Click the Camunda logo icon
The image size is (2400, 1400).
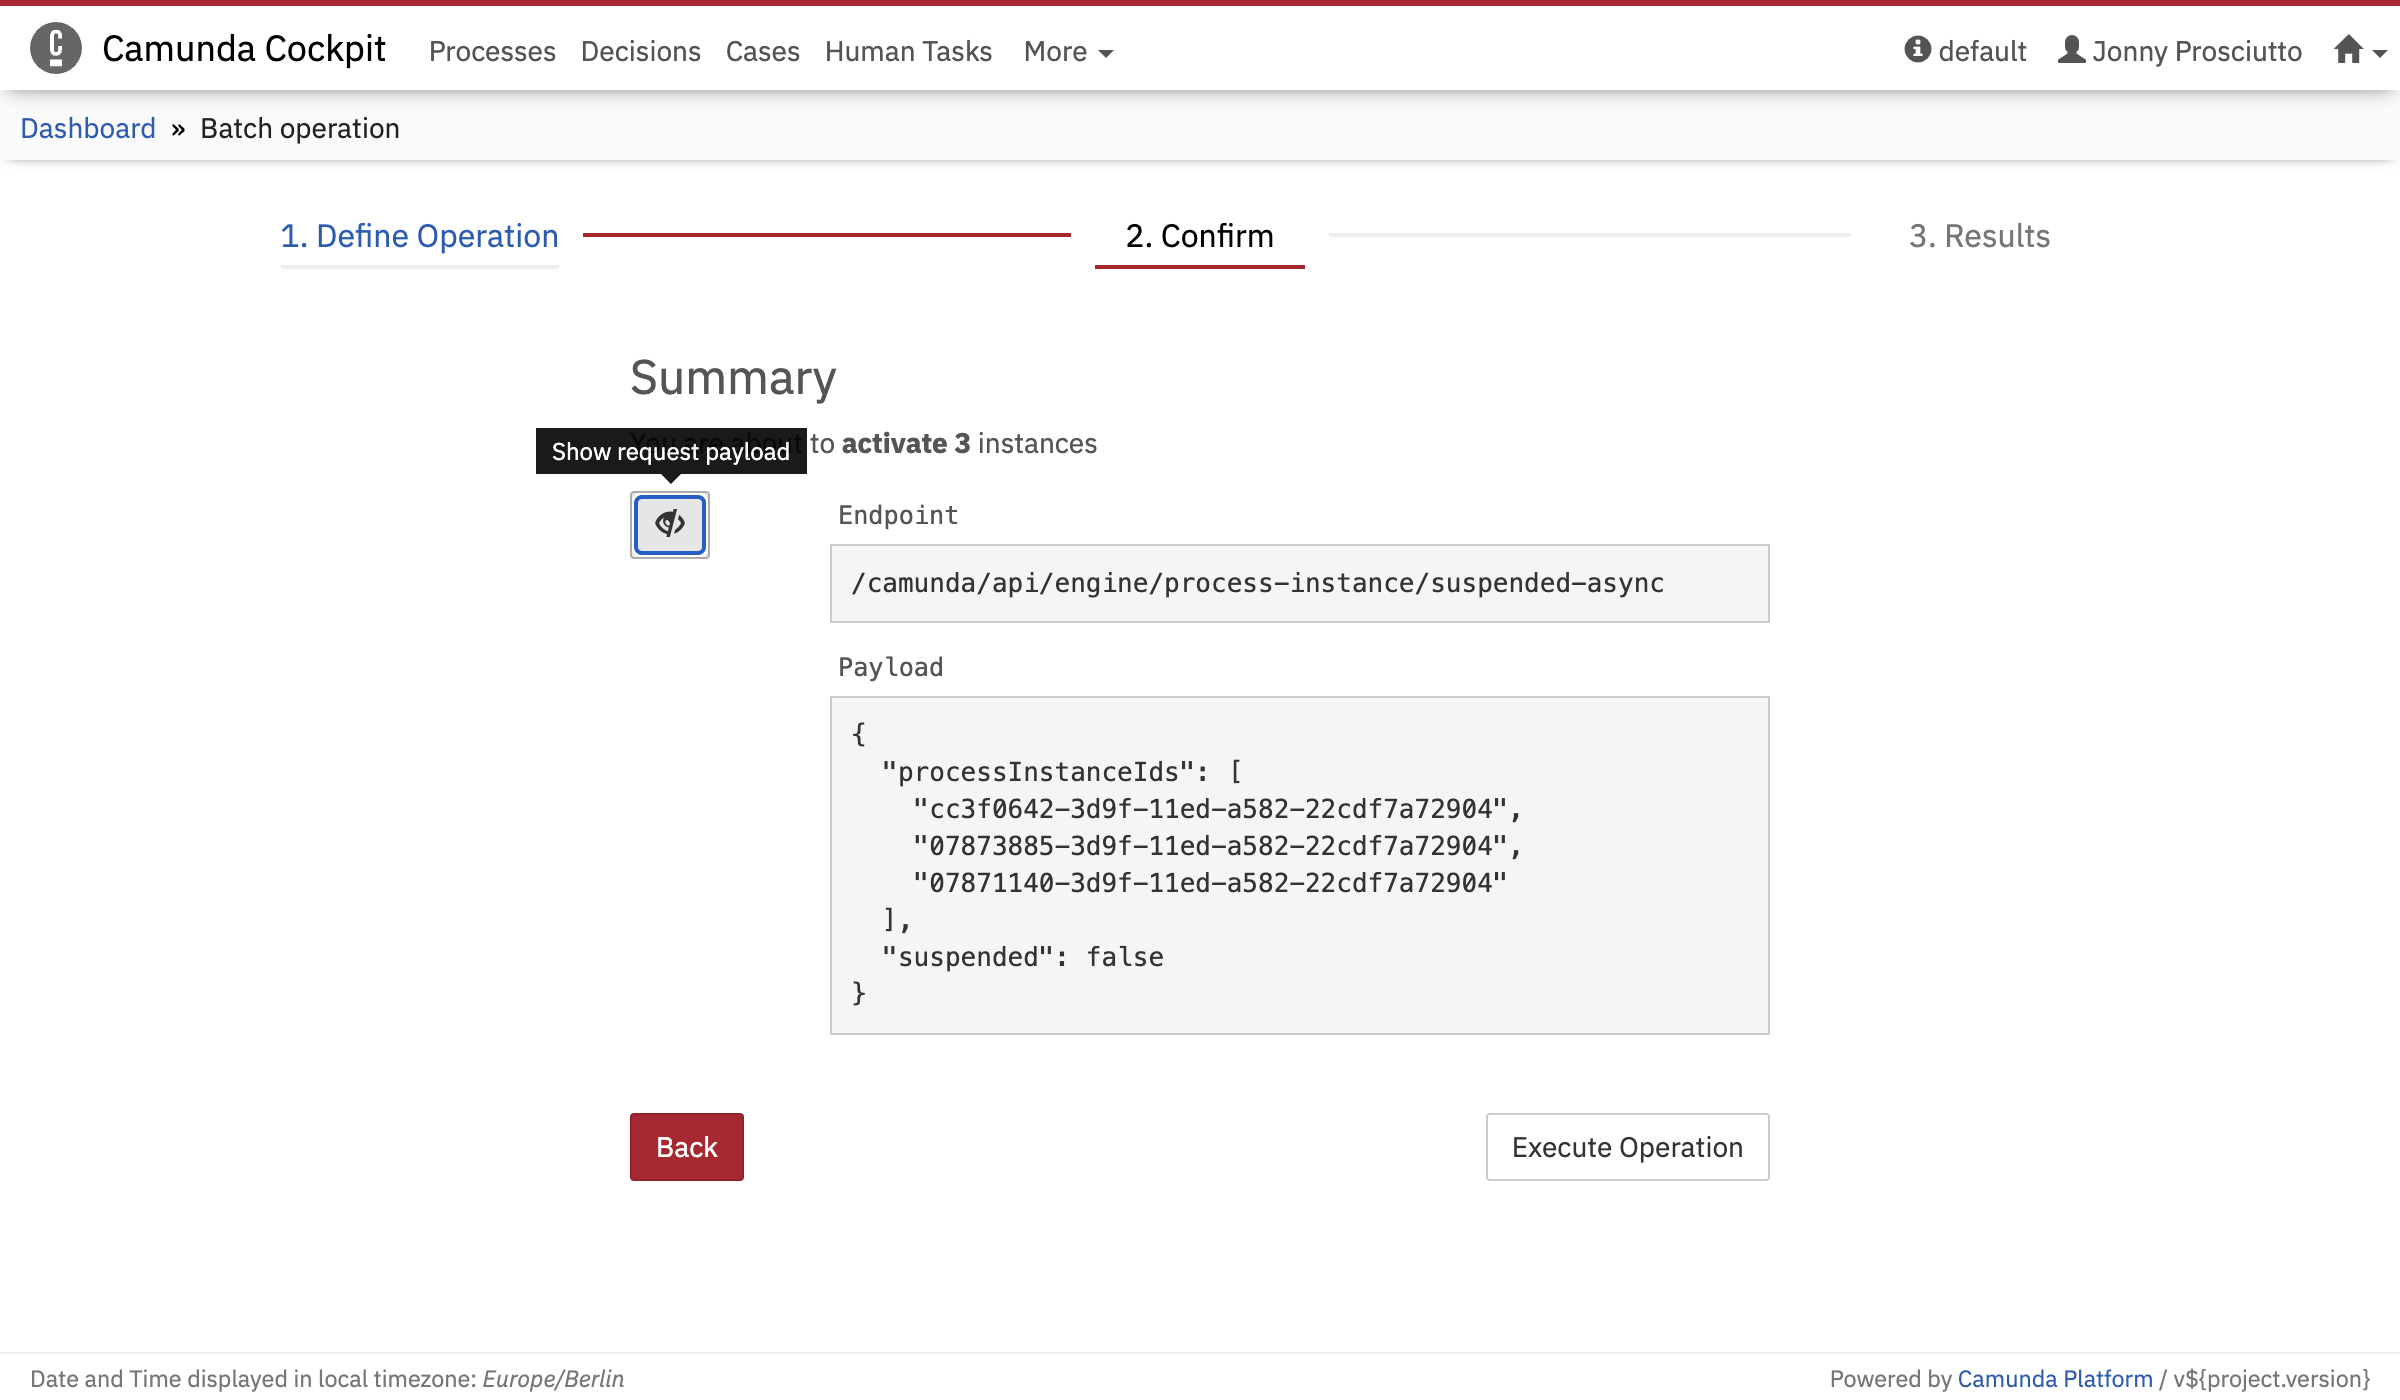(55, 48)
